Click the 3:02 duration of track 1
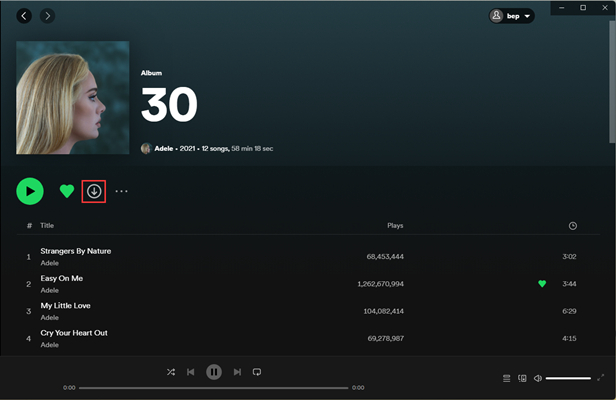This screenshot has width=616, height=400. [569, 257]
